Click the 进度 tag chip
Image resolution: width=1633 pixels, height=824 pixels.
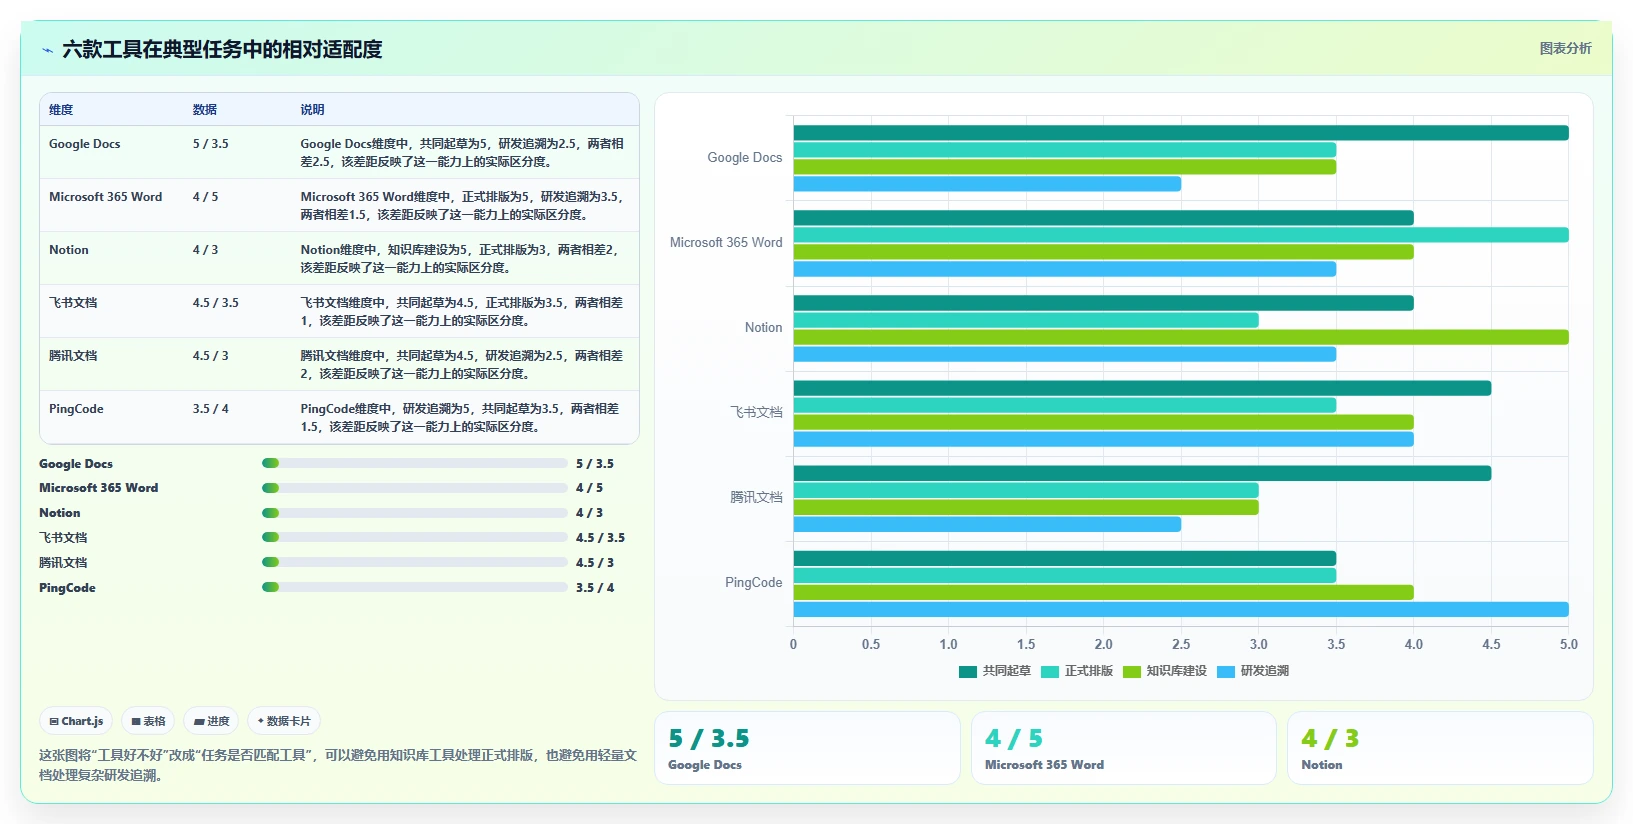(211, 721)
